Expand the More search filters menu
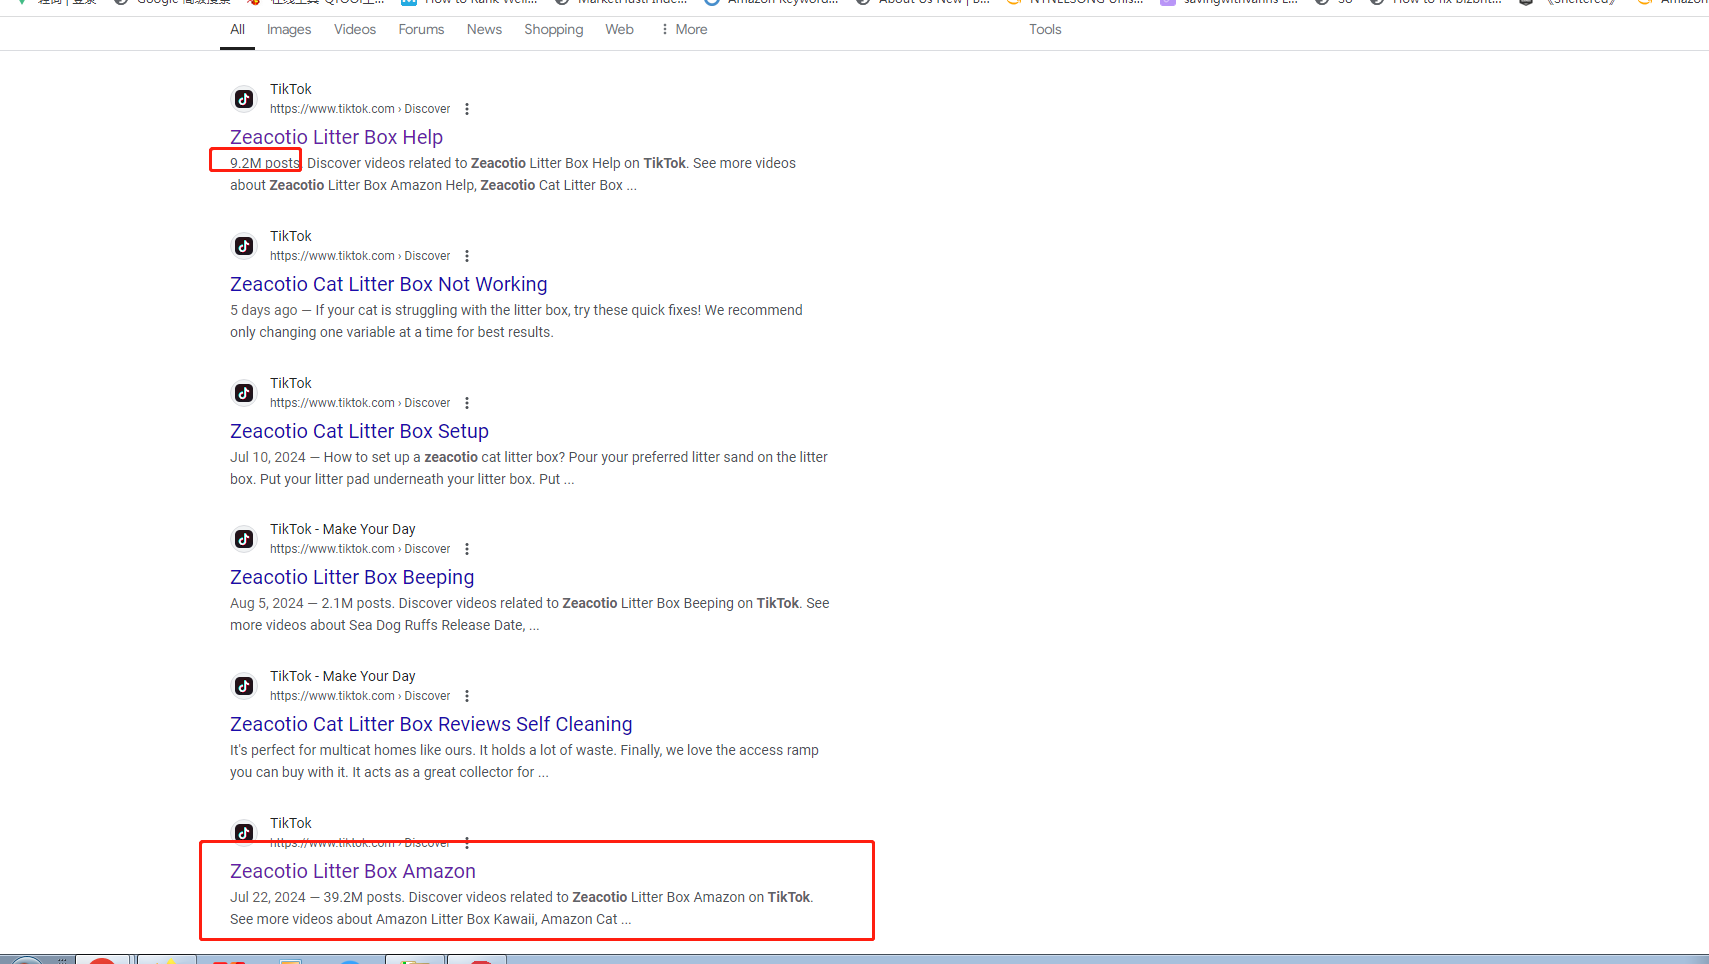Viewport: 1709px width, 964px height. (x=684, y=29)
